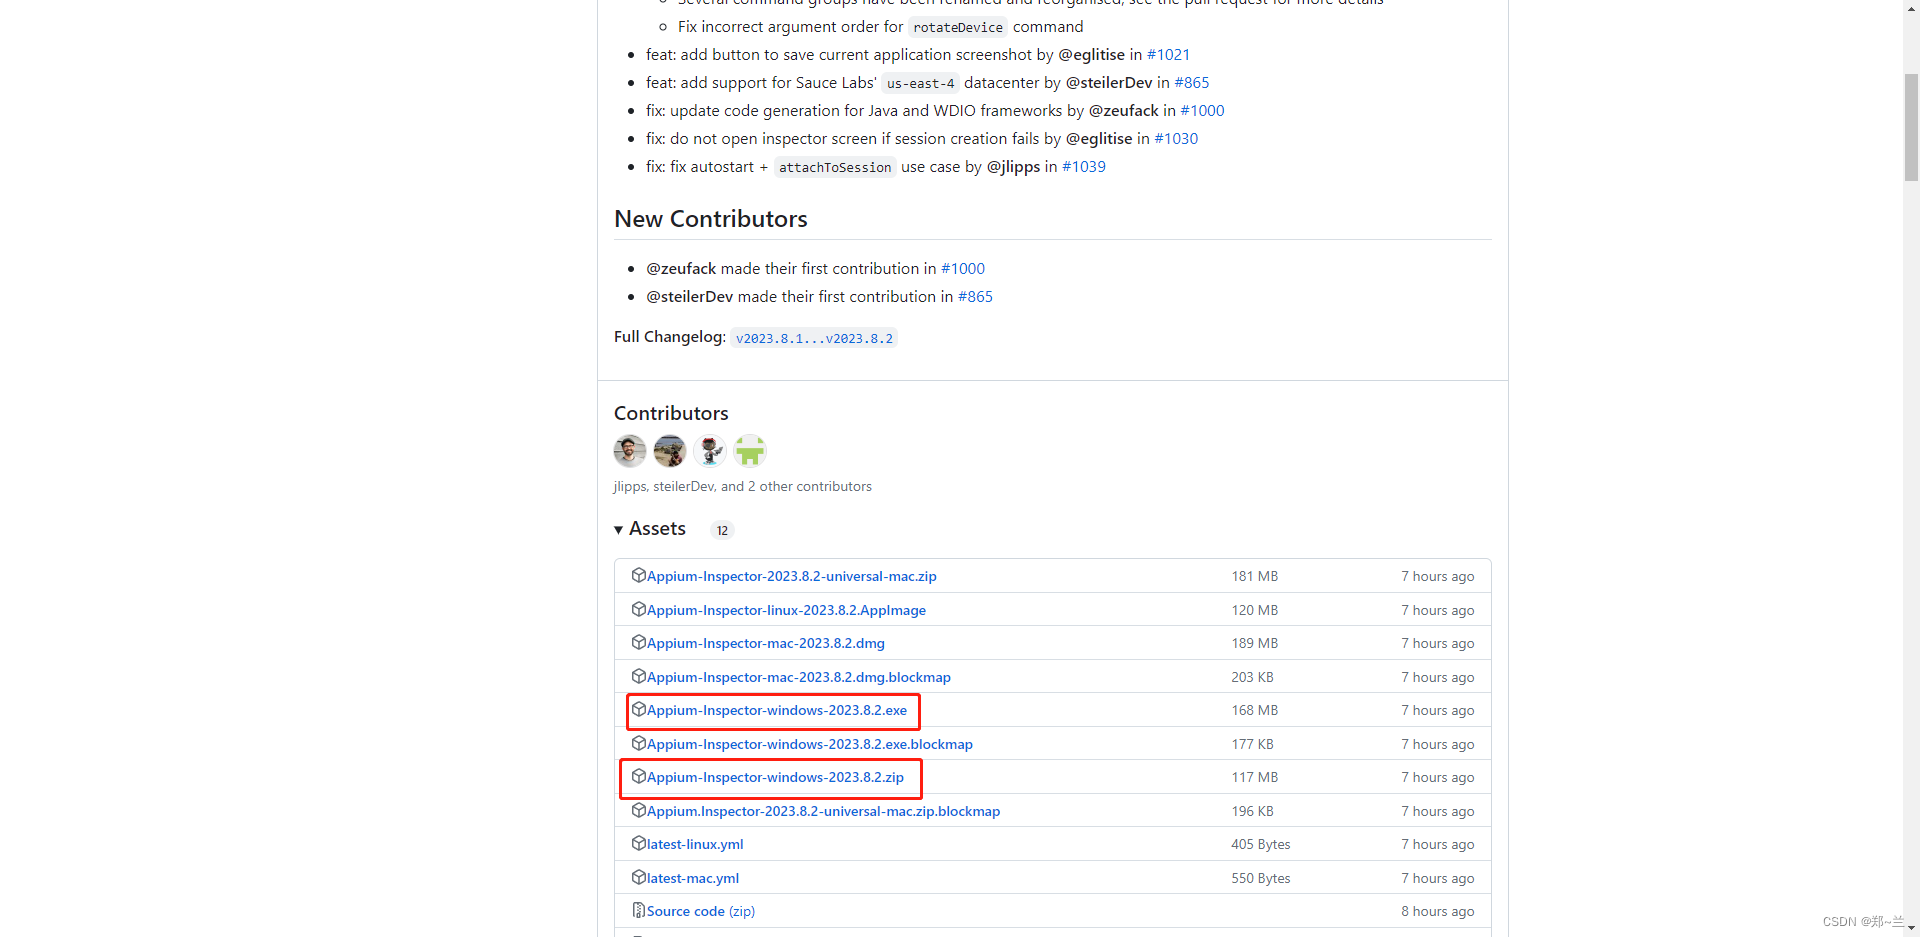The width and height of the screenshot is (1920, 937).
Task: Click the package icon beside the linux AppImage asset
Action: tap(638, 610)
